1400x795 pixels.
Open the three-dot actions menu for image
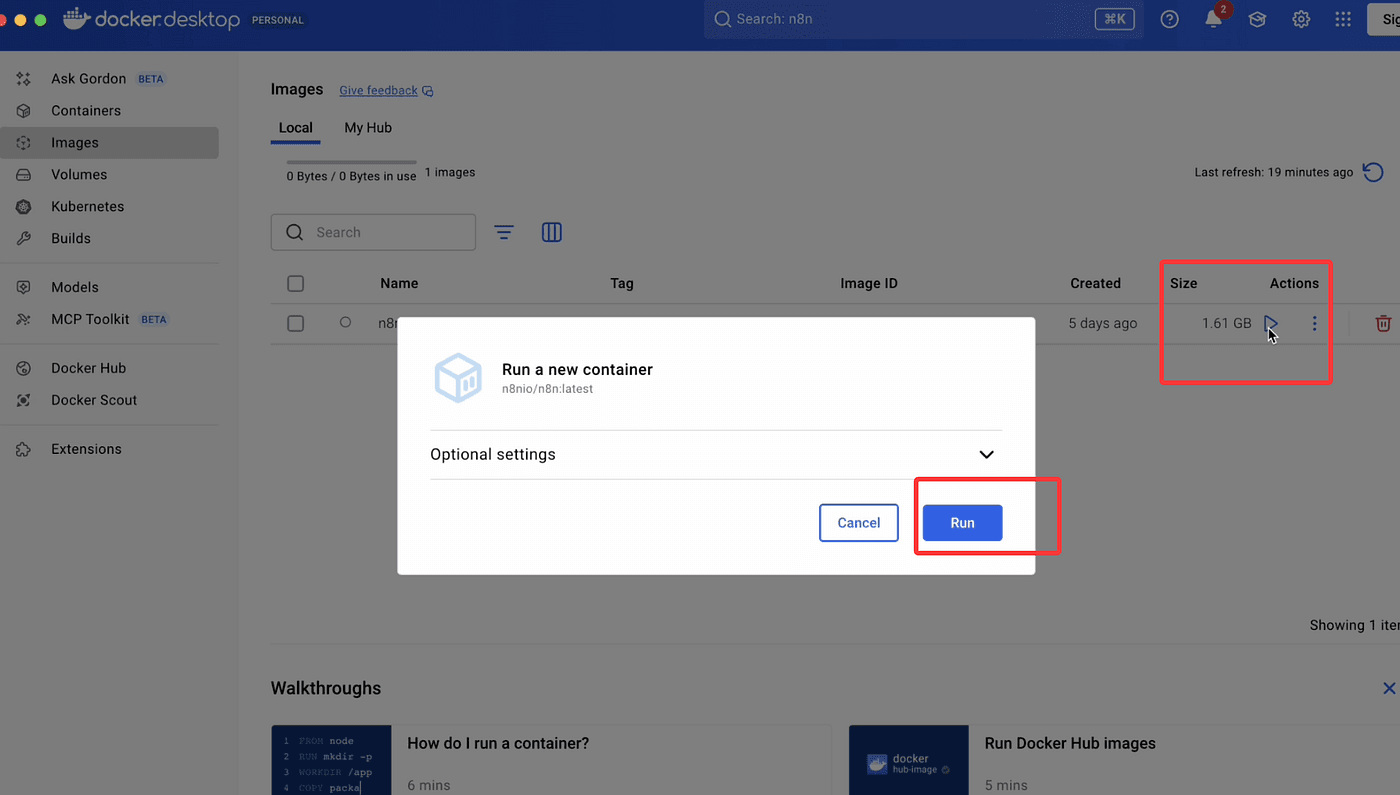(1314, 324)
